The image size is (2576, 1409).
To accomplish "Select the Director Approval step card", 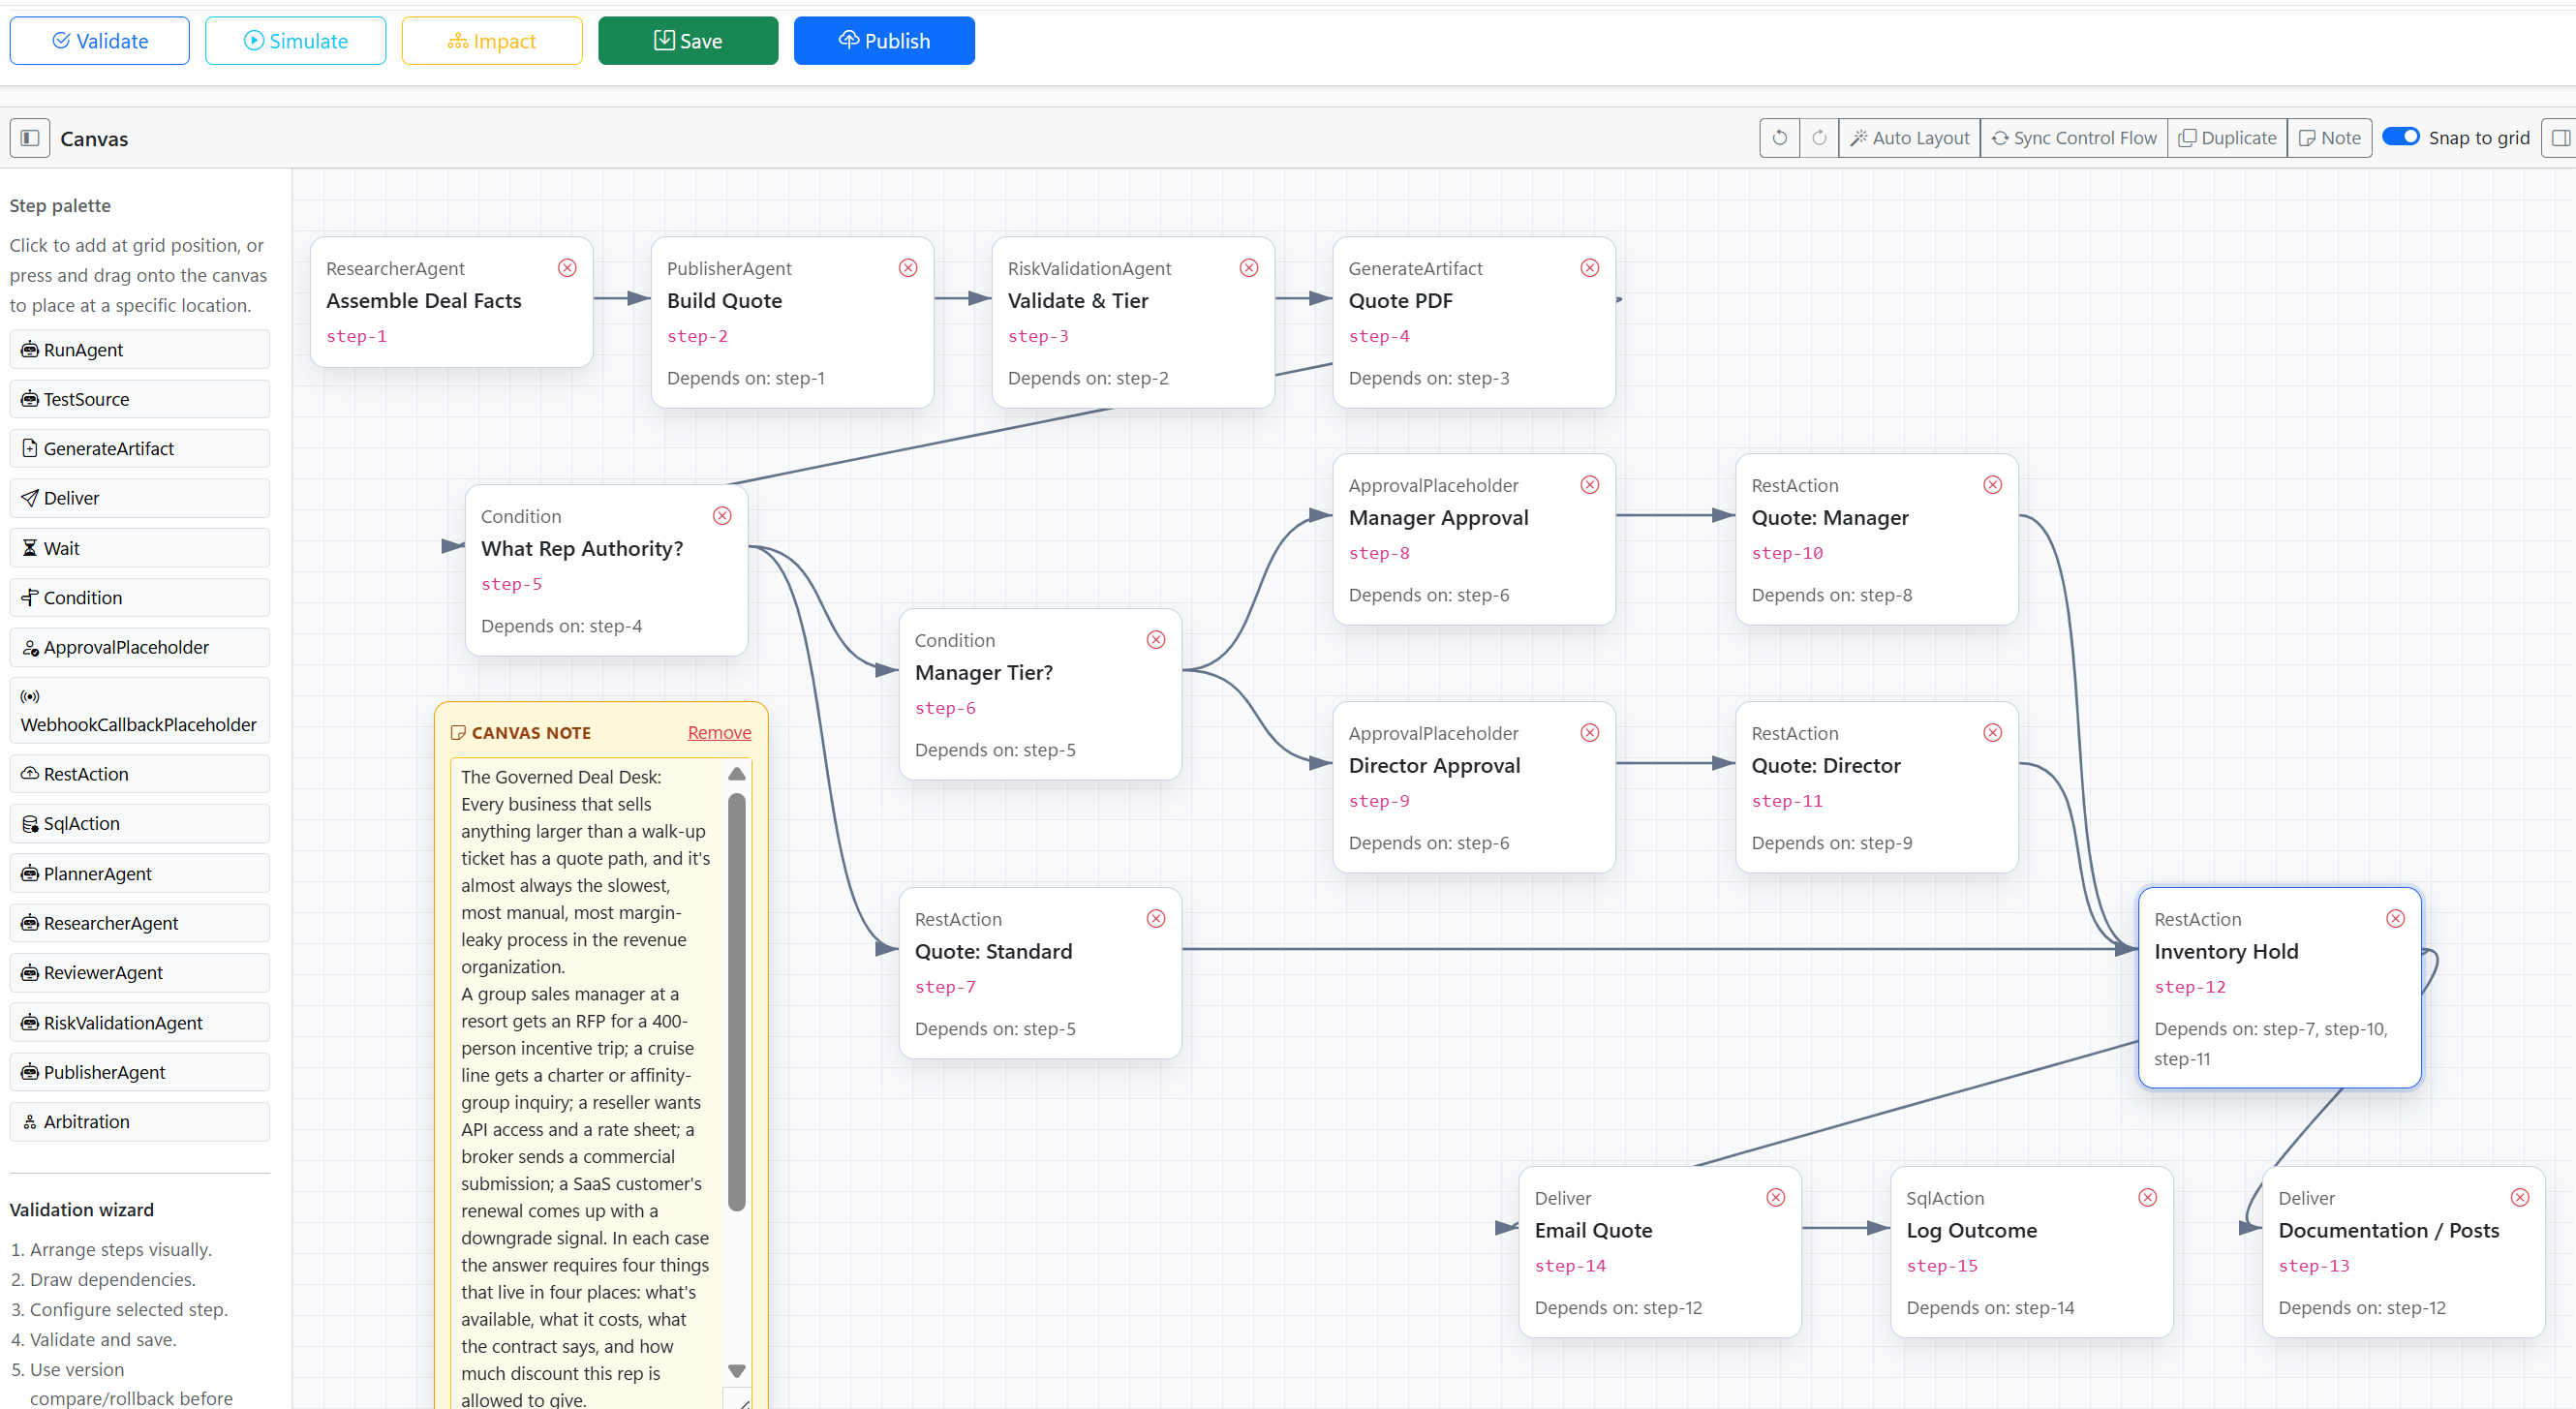I will coord(1474,787).
